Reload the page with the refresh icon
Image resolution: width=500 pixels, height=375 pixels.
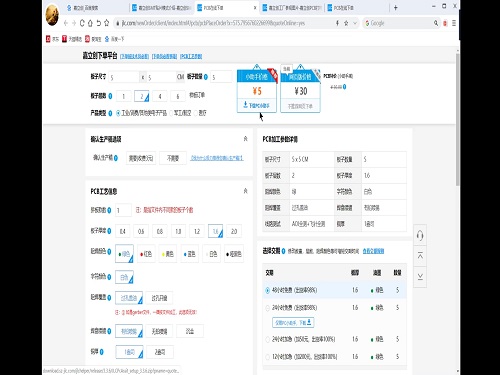82,23
